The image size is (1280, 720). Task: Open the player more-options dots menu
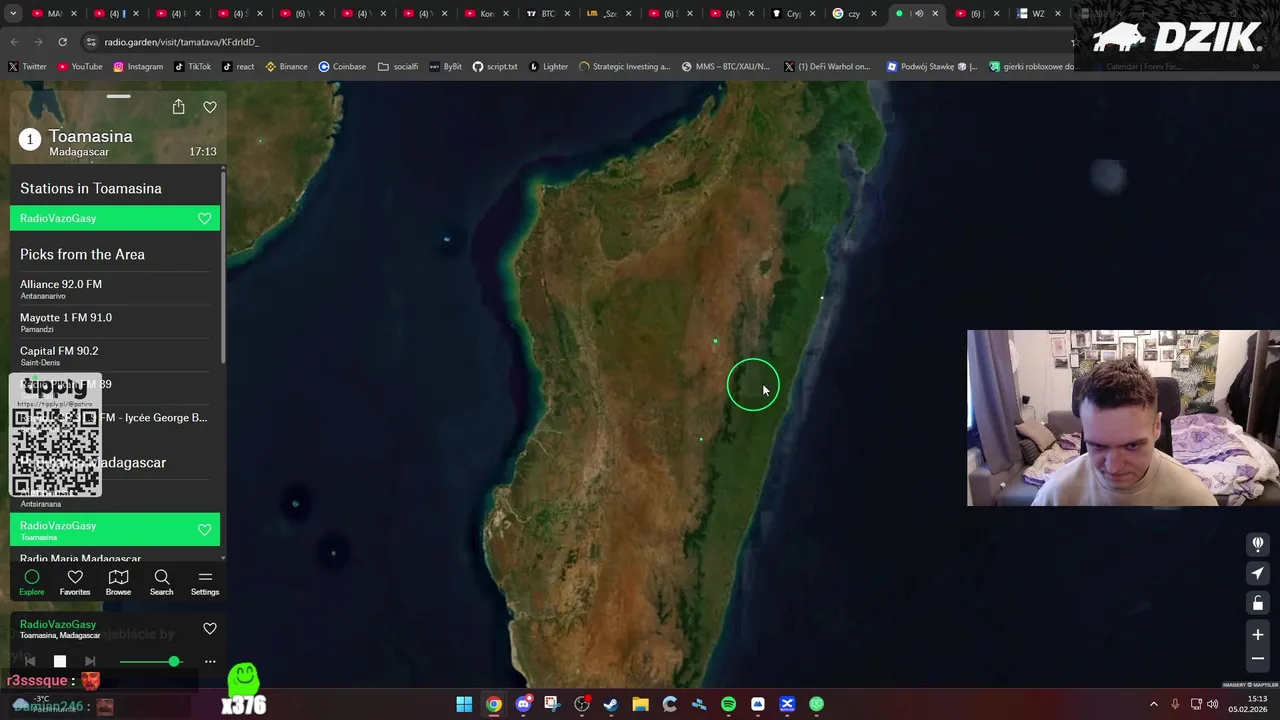coord(210,661)
